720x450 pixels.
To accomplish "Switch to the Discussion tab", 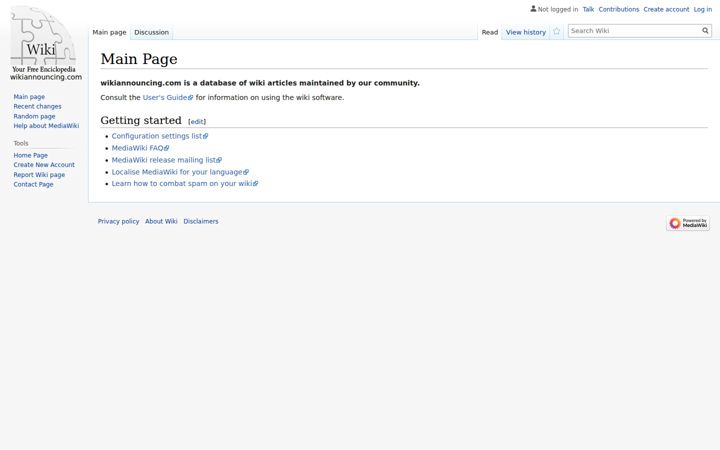I will coord(152,32).
